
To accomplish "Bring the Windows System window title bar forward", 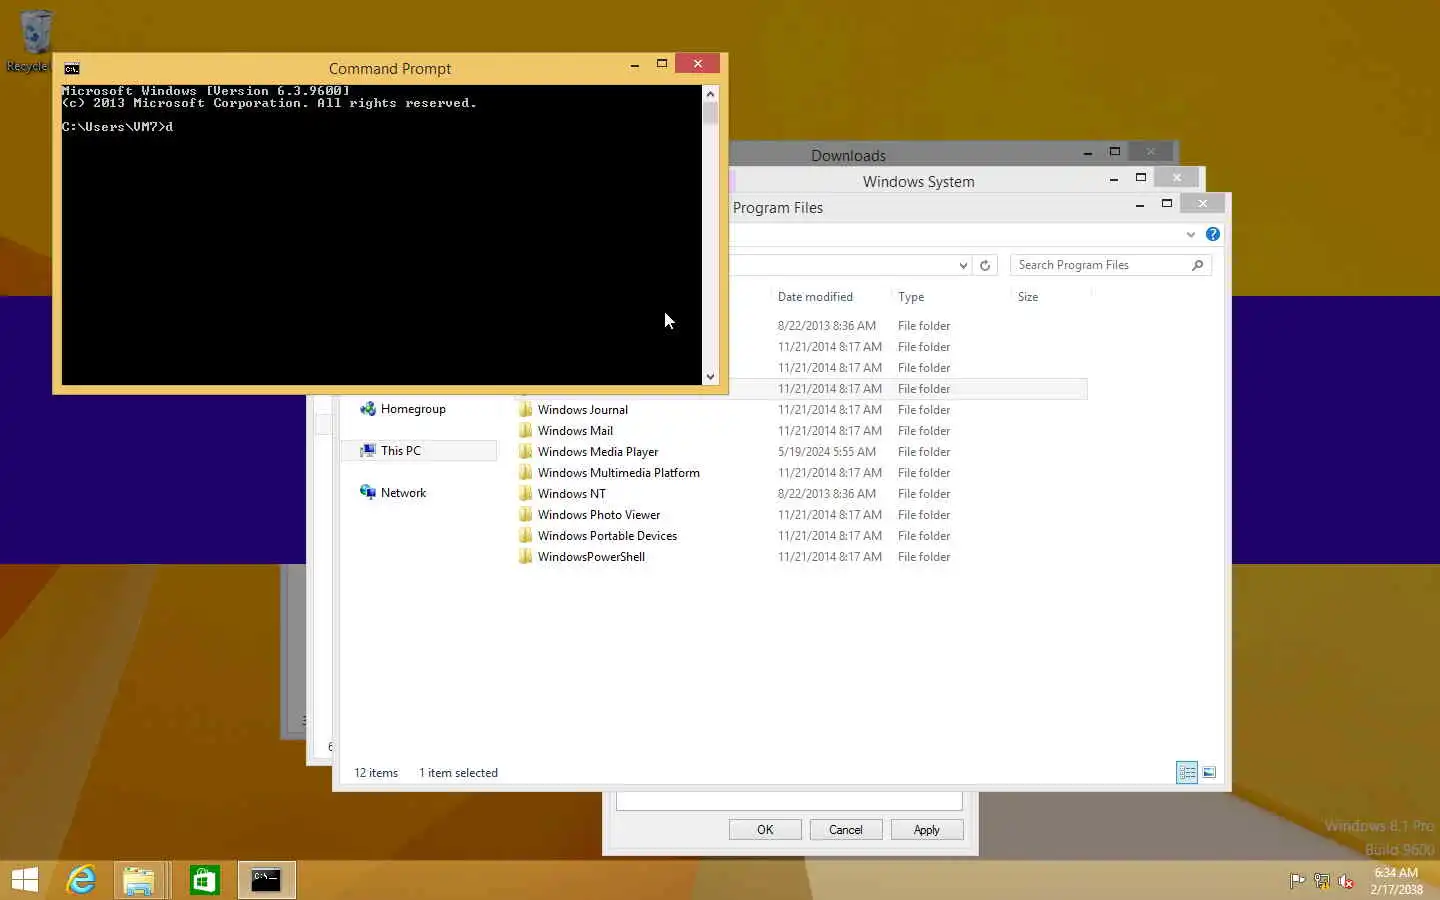I will pos(918,181).
